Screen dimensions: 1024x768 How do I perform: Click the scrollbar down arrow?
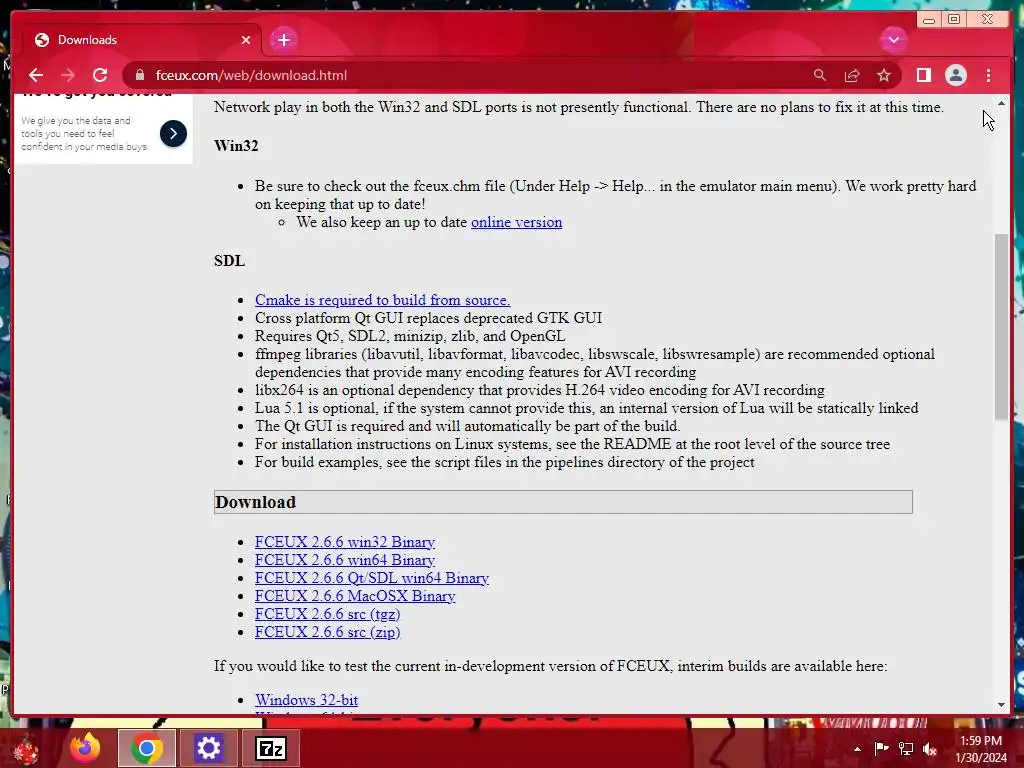click(1001, 705)
